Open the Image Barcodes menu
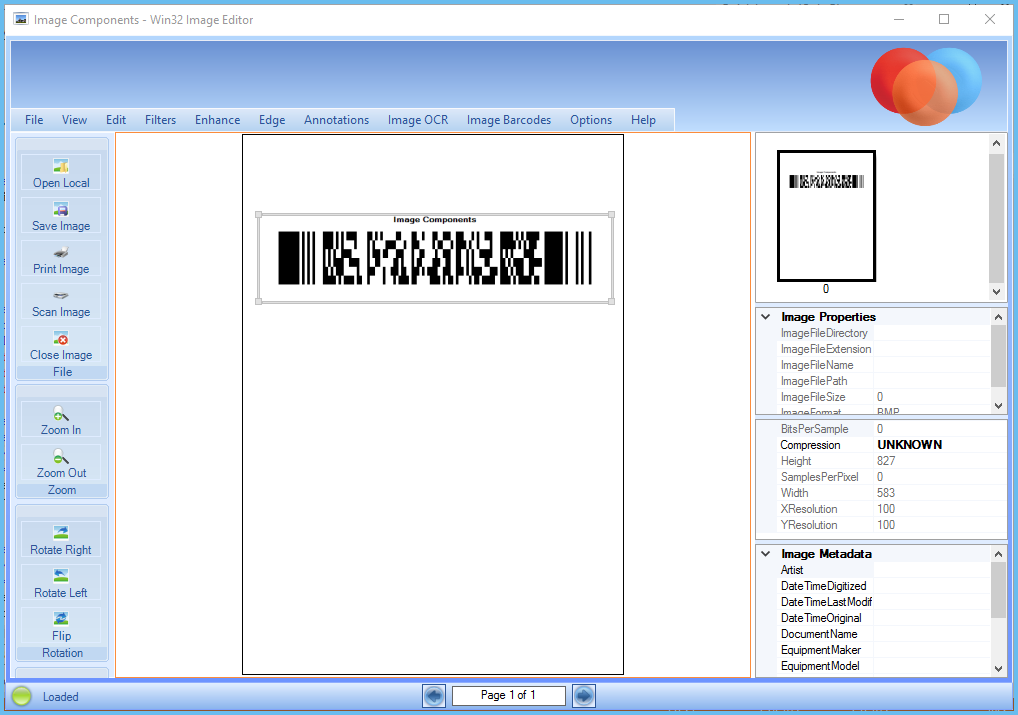Viewport: 1018px width, 715px height. pos(509,119)
